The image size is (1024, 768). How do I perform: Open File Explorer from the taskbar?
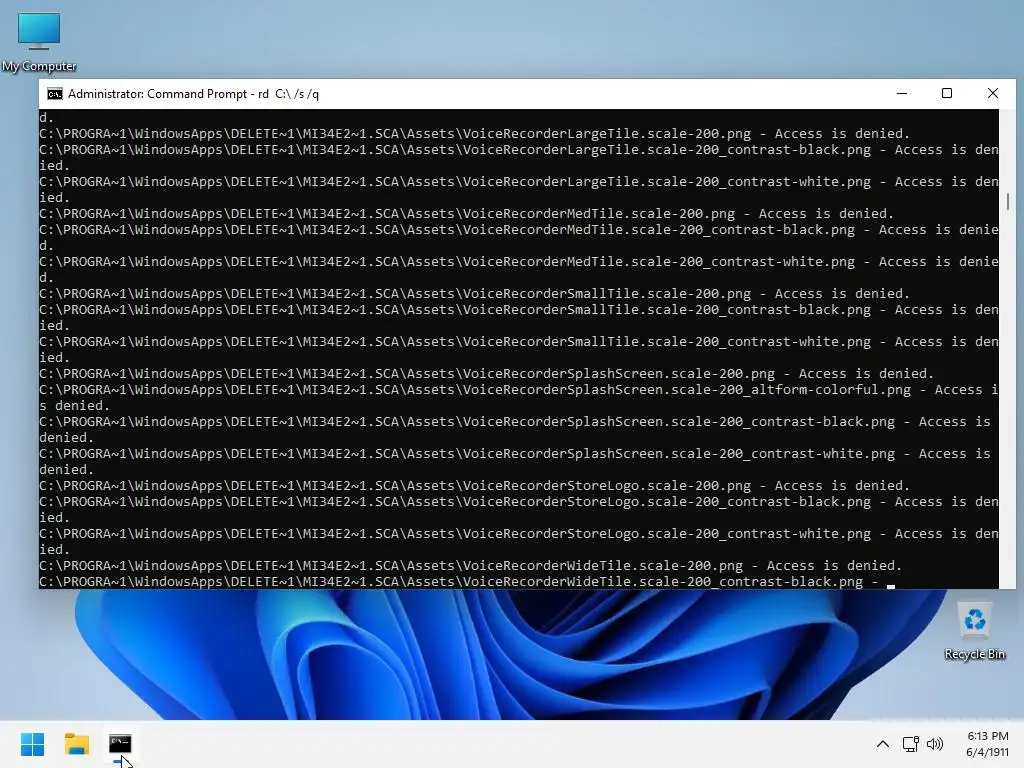76,744
